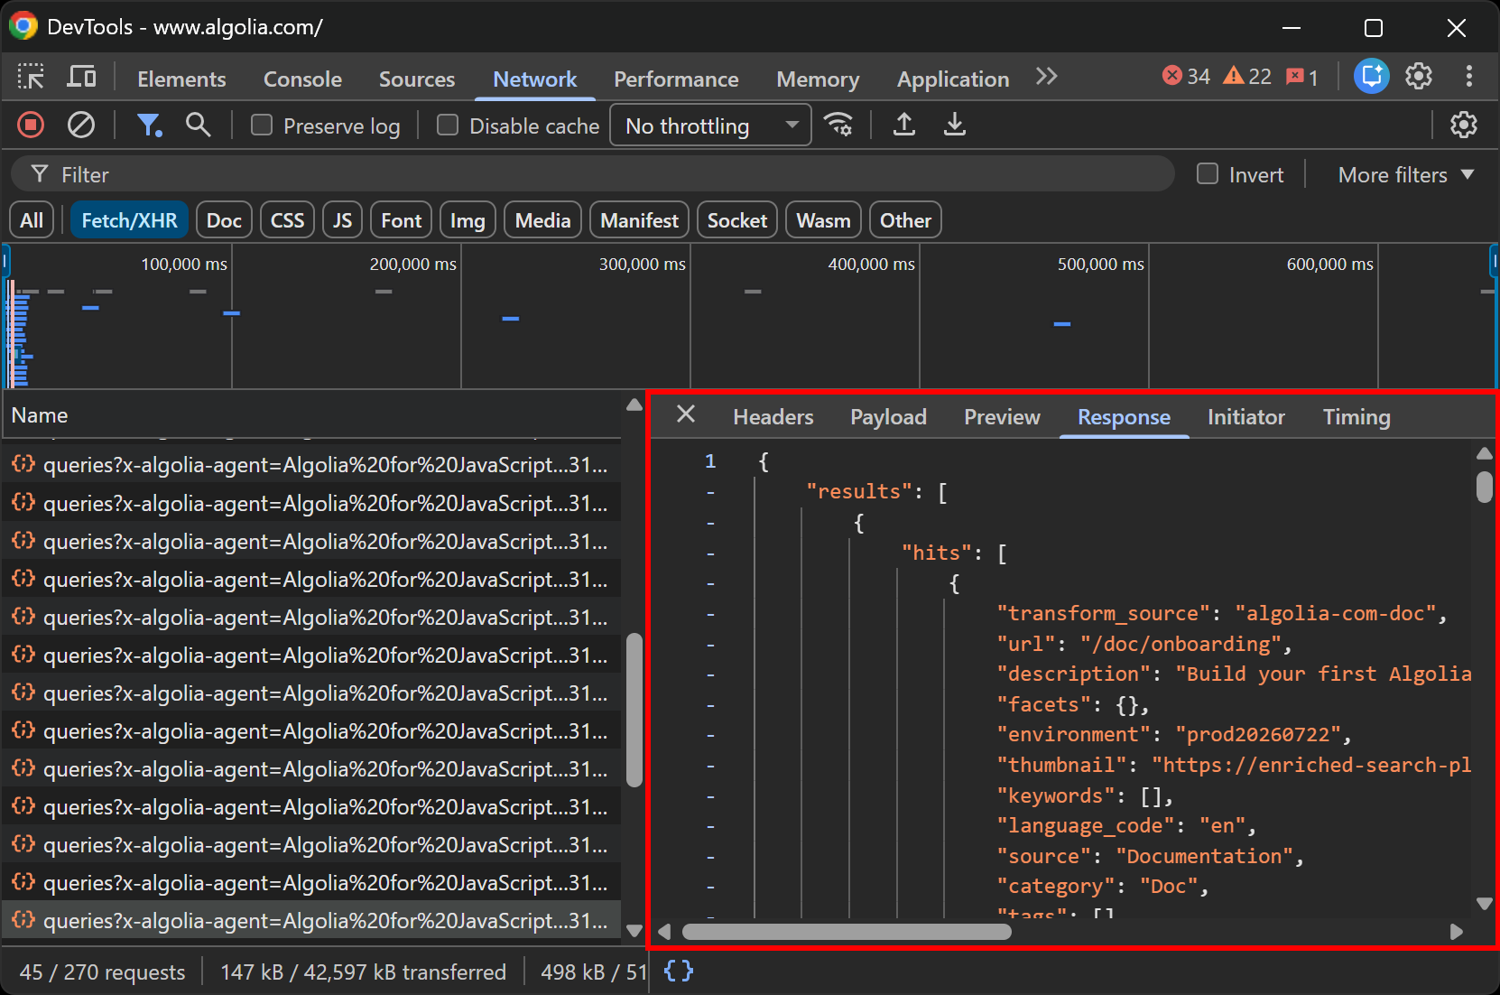Viewport: 1500px width, 995px height.
Task: Click the request list vertical scrollbar thumb
Action: click(x=634, y=709)
